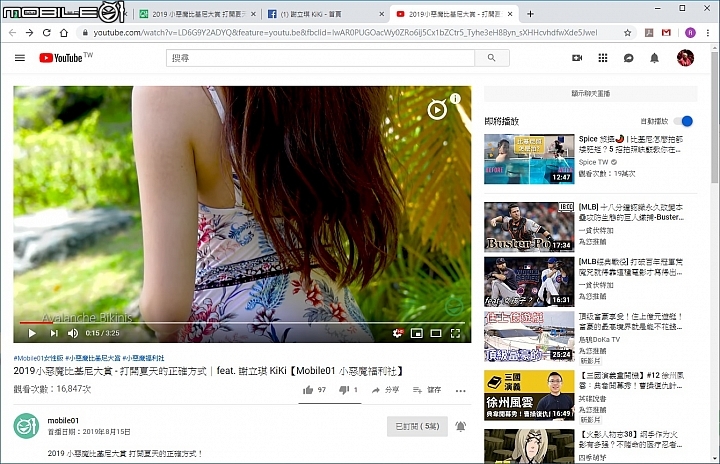Mute the video volume speaker icon
Viewport: 720px width, 464px height.
tap(73, 333)
